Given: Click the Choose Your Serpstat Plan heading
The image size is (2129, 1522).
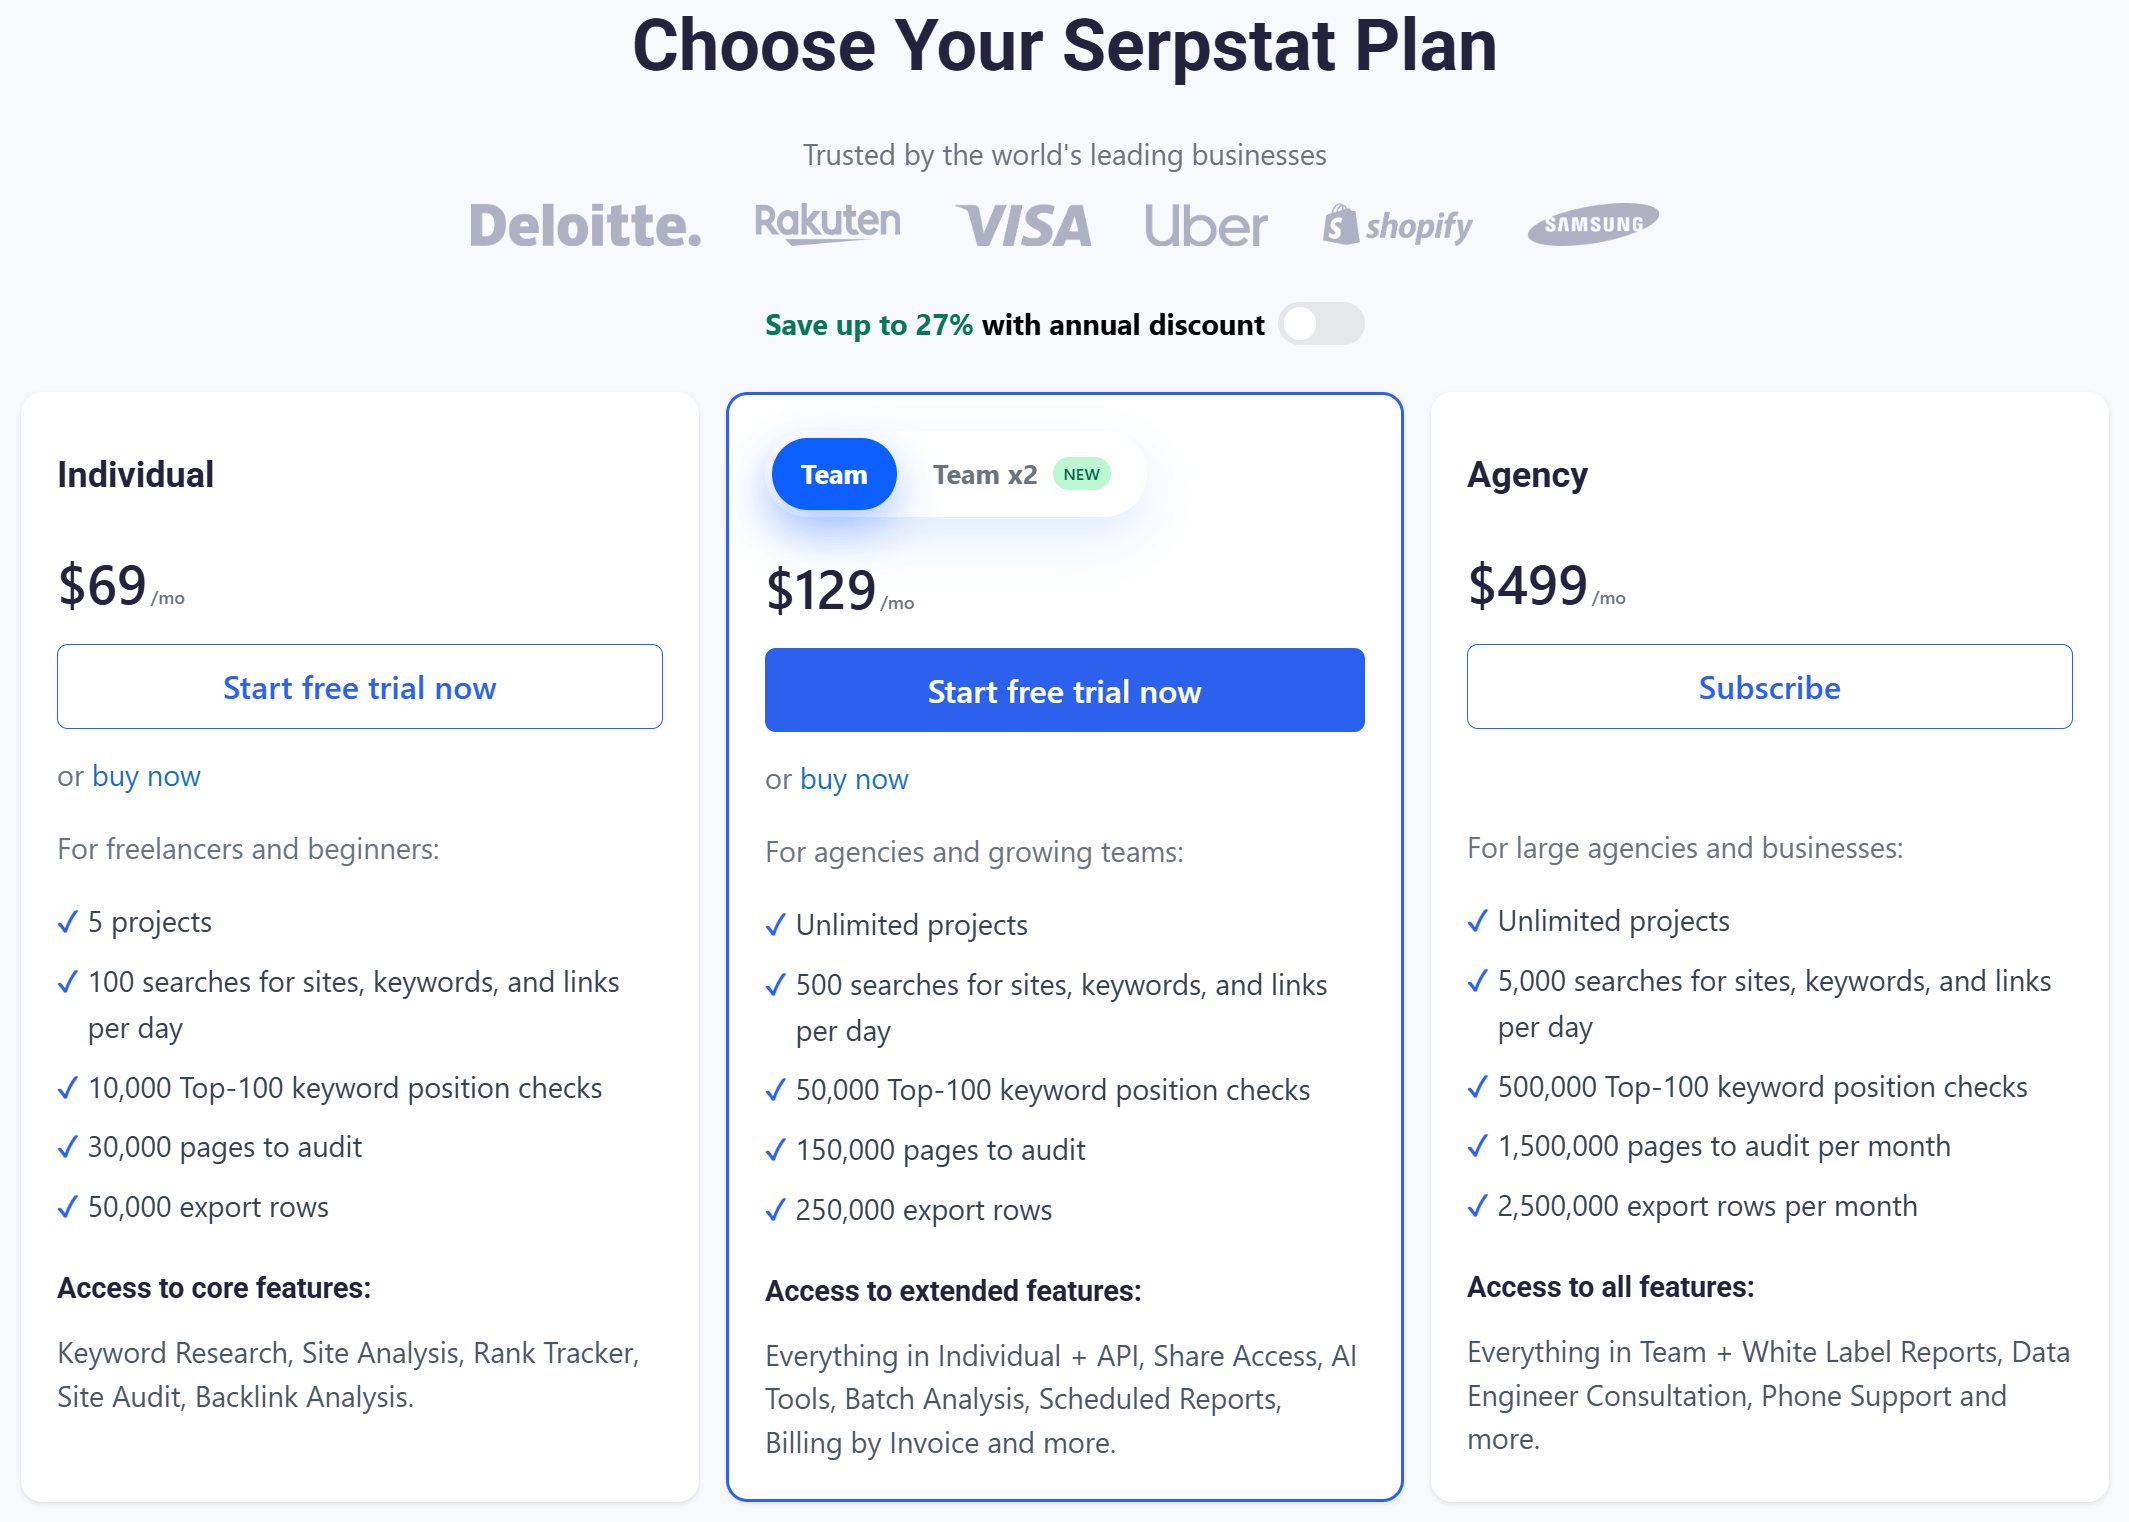Looking at the screenshot, I should click(x=1064, y=46).
